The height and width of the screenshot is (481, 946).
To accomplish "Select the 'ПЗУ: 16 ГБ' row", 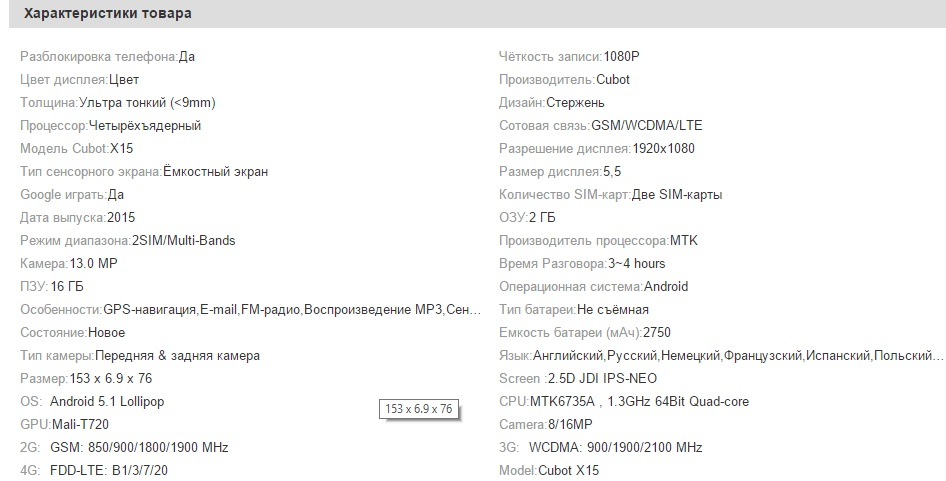I will pos(52,286).
